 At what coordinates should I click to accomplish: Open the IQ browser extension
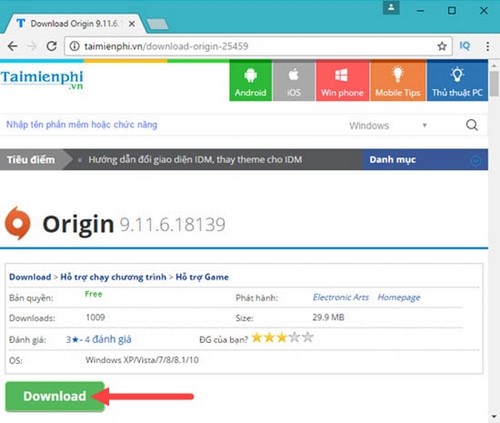pyautogui.click(x=465, y=46)
